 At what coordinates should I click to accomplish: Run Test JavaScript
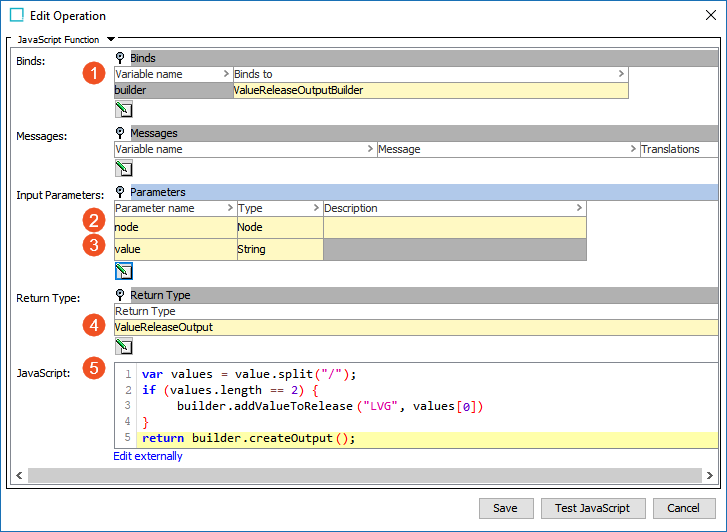click(x=592, y=508)
